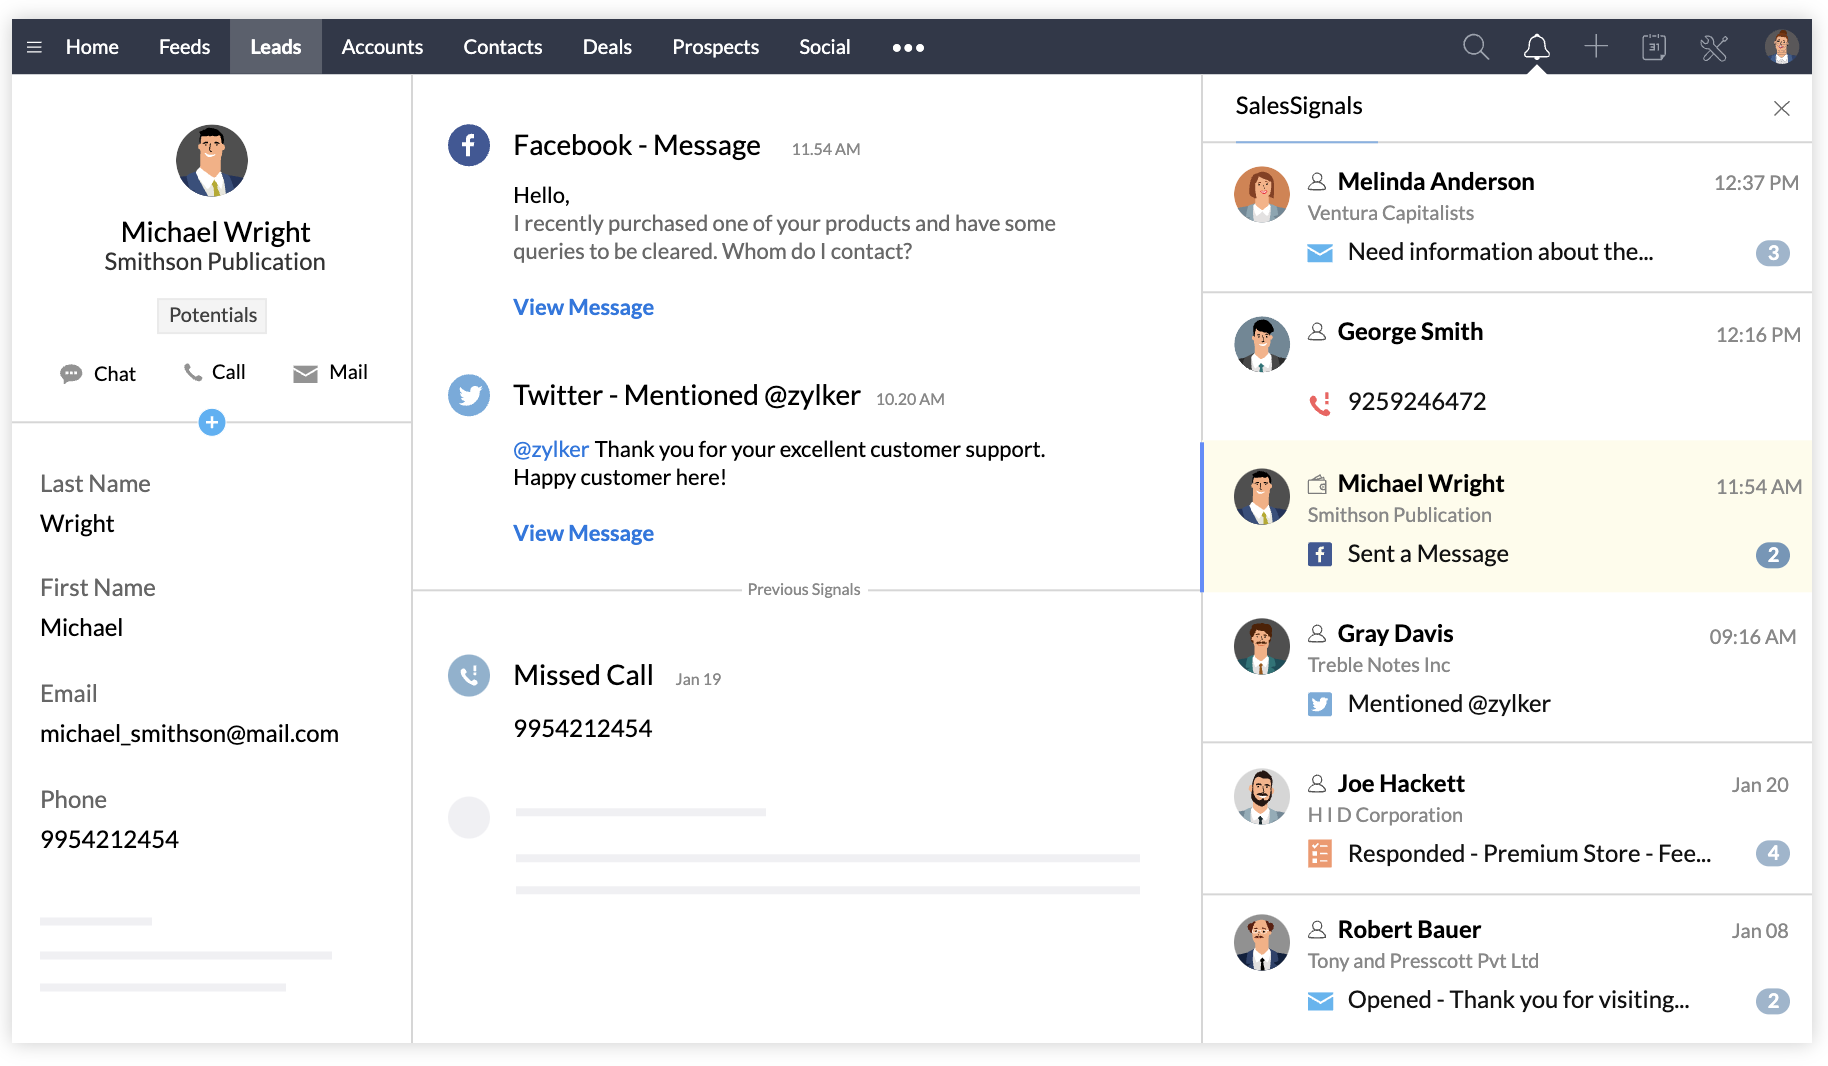Click the red missed call icon for George Smith

[1320, 403]
